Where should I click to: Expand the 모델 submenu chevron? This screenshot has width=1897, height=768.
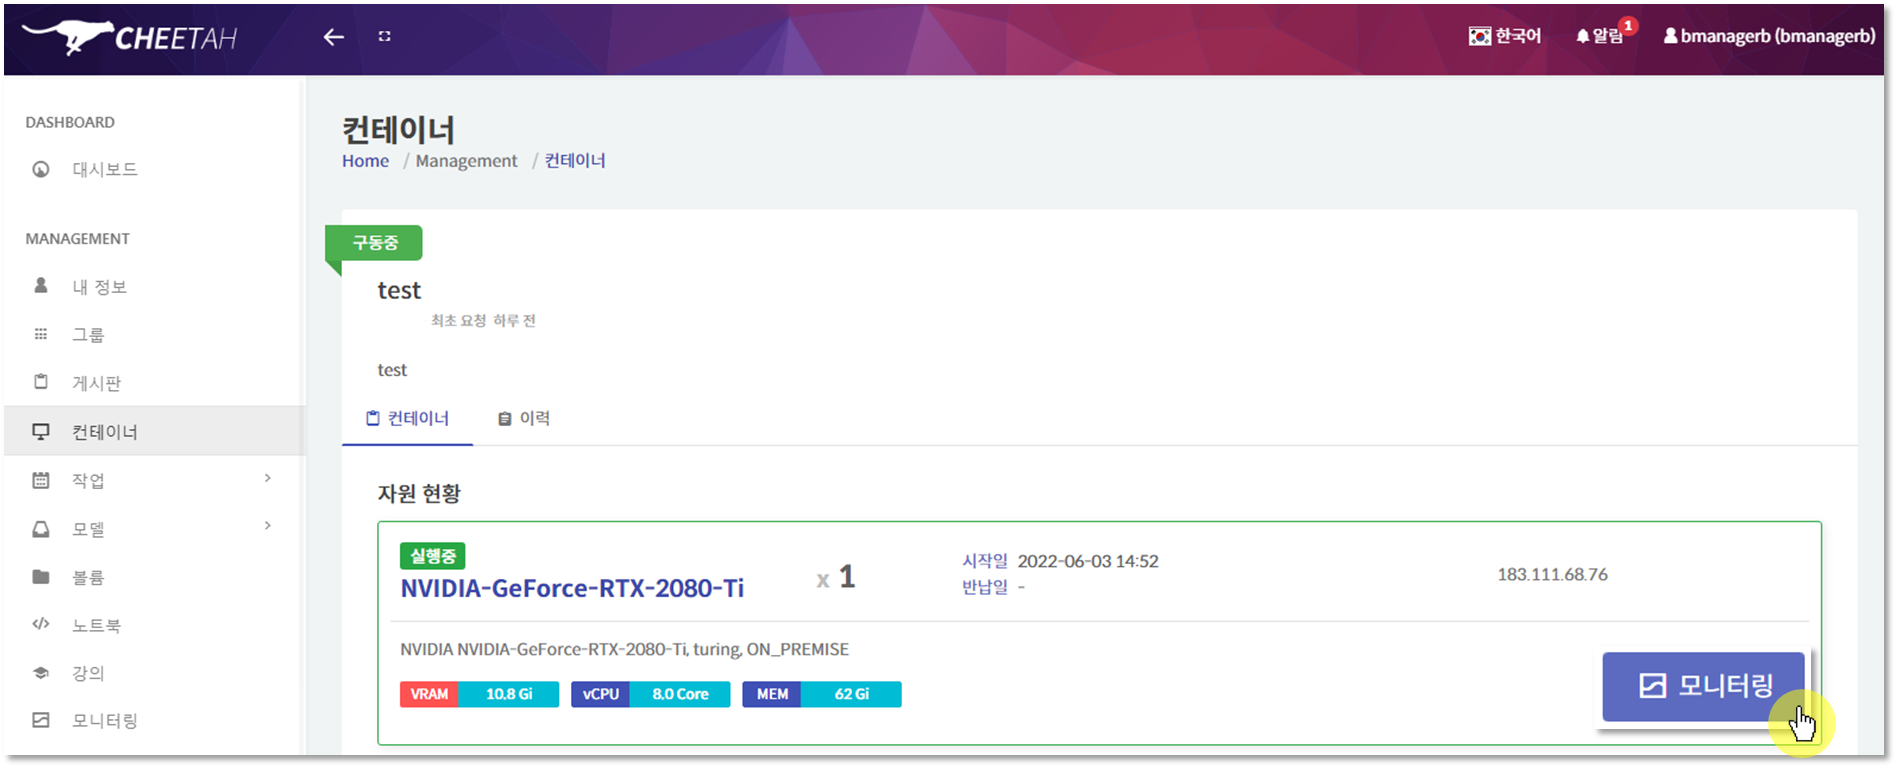[267, 526]
